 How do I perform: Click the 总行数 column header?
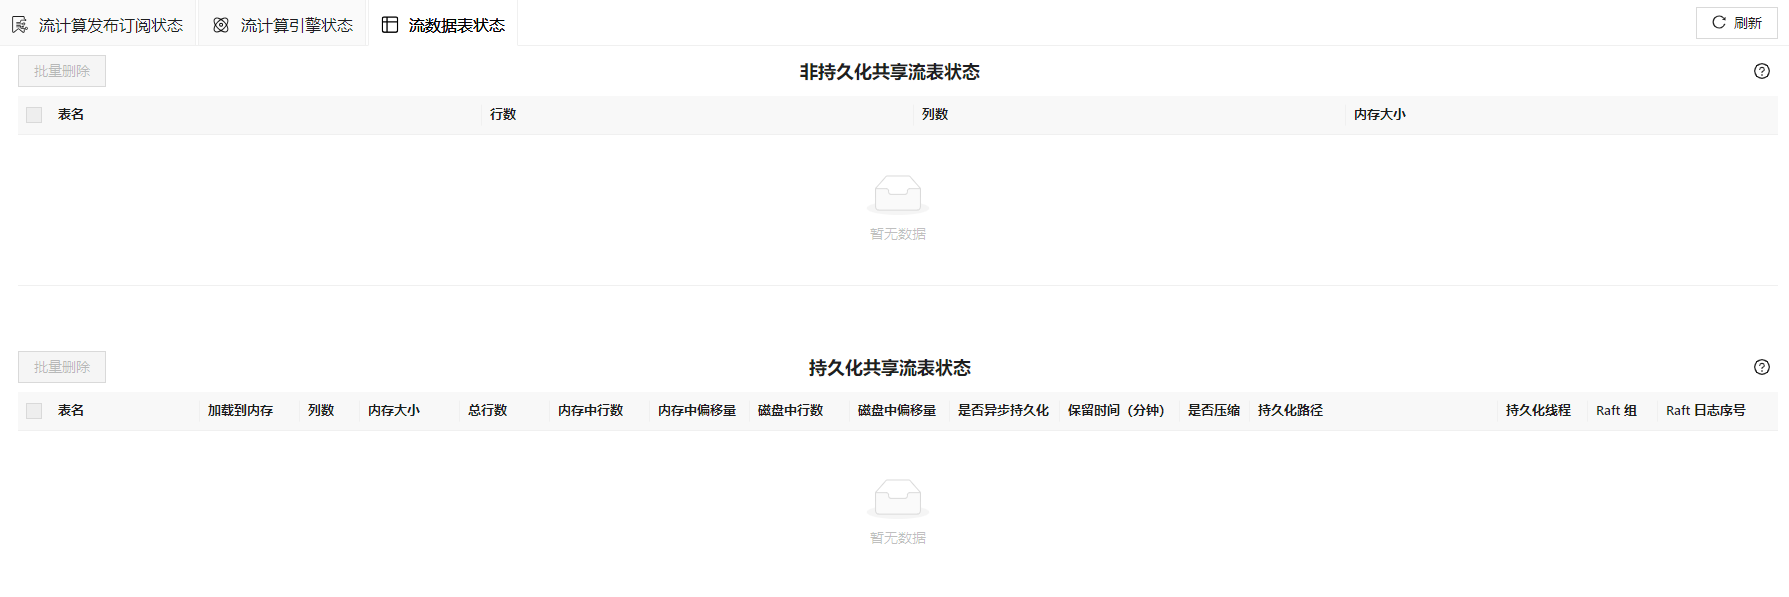point(487,411)
